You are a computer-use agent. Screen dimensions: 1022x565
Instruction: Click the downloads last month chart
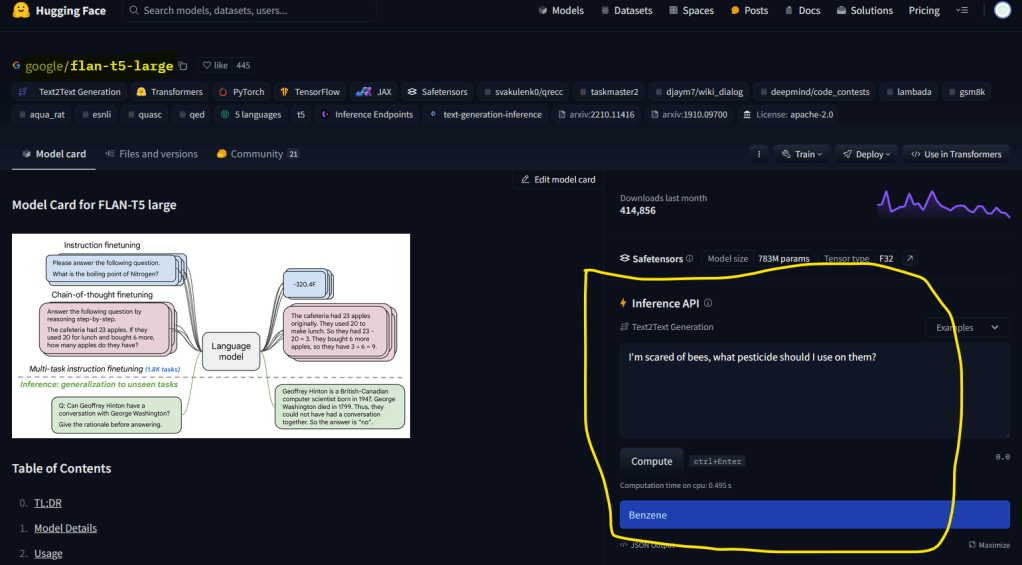click(x=943, y=203)
